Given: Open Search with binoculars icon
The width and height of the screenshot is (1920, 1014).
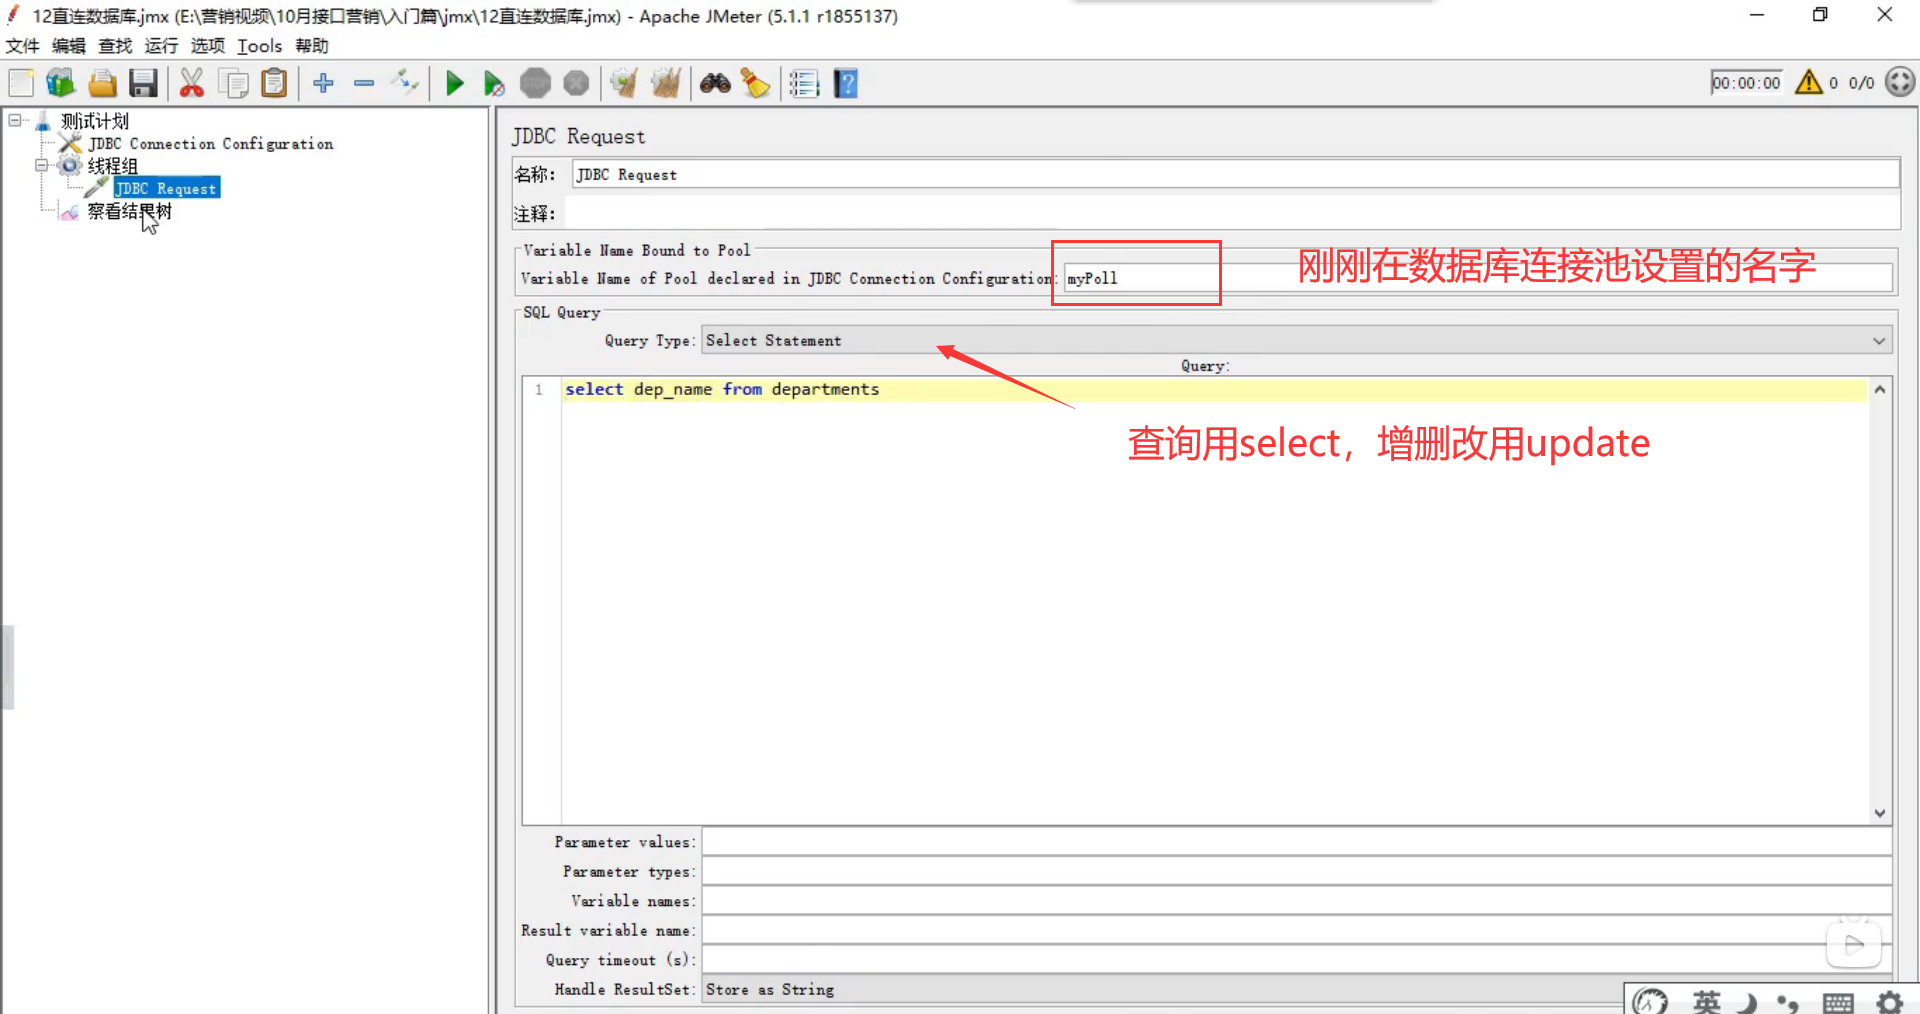Looking at the screenshot, I should pyautogui.click(x=715, y=83).
